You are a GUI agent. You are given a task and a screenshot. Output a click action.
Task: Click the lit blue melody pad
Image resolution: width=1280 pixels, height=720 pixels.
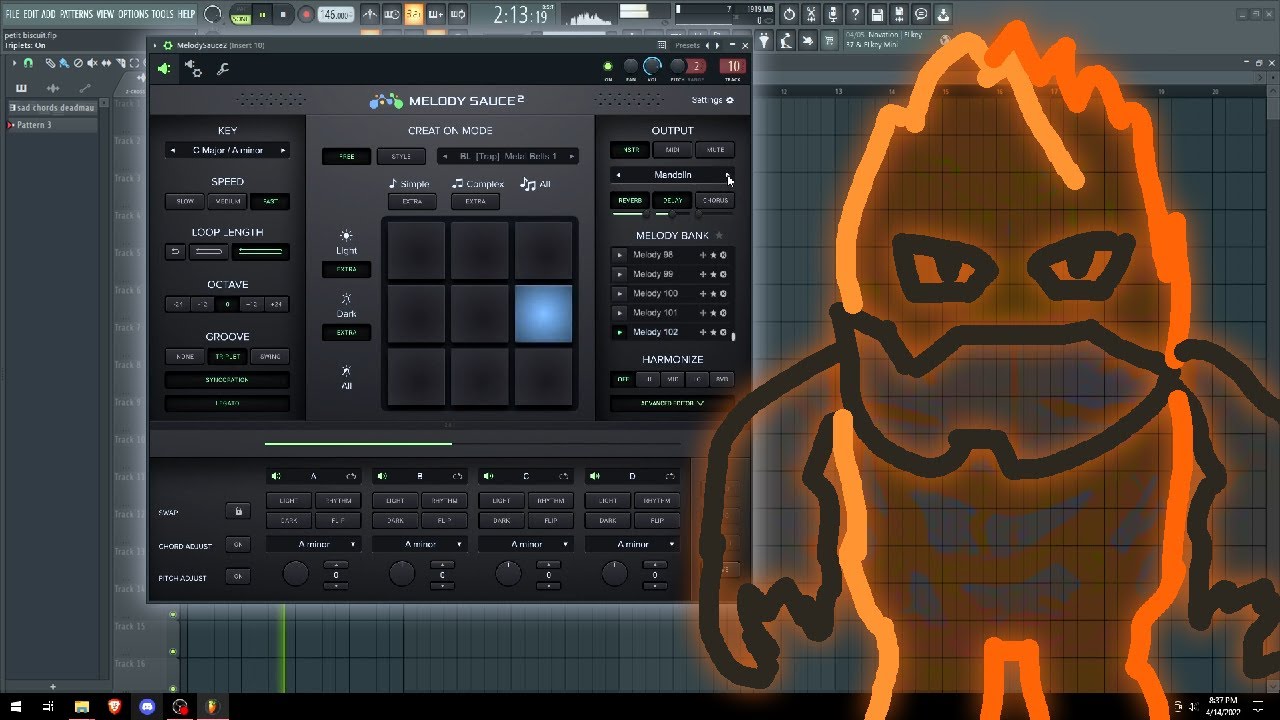(543, 313)
